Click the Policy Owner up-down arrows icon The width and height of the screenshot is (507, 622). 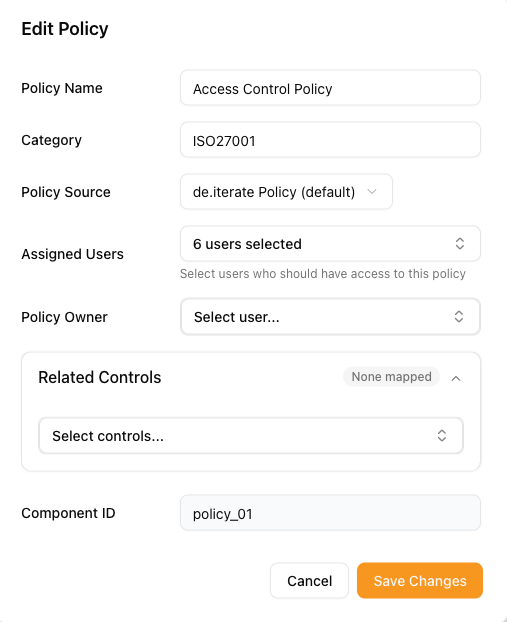click(459, 317)
